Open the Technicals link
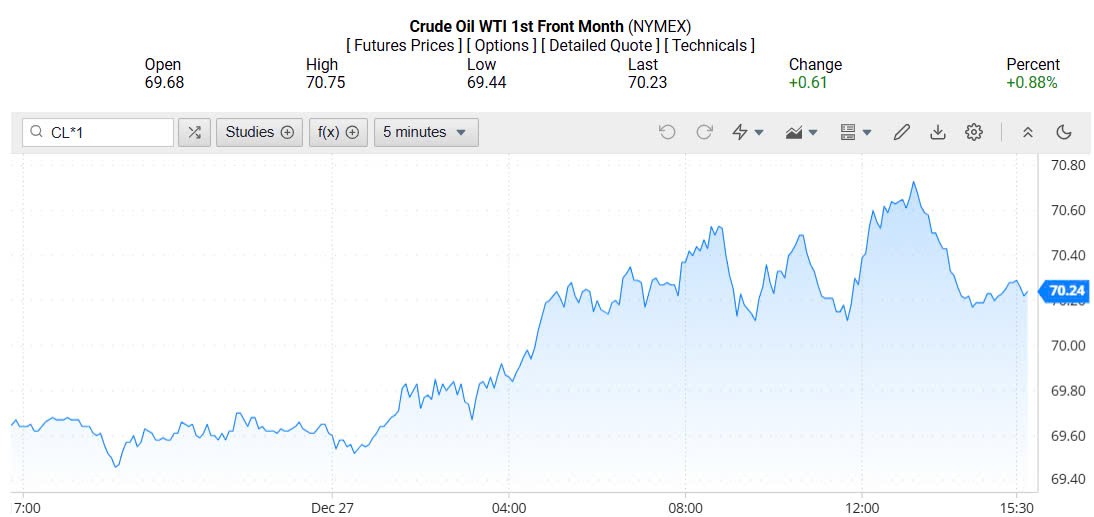1094x517 pixels. coord(709,45)
